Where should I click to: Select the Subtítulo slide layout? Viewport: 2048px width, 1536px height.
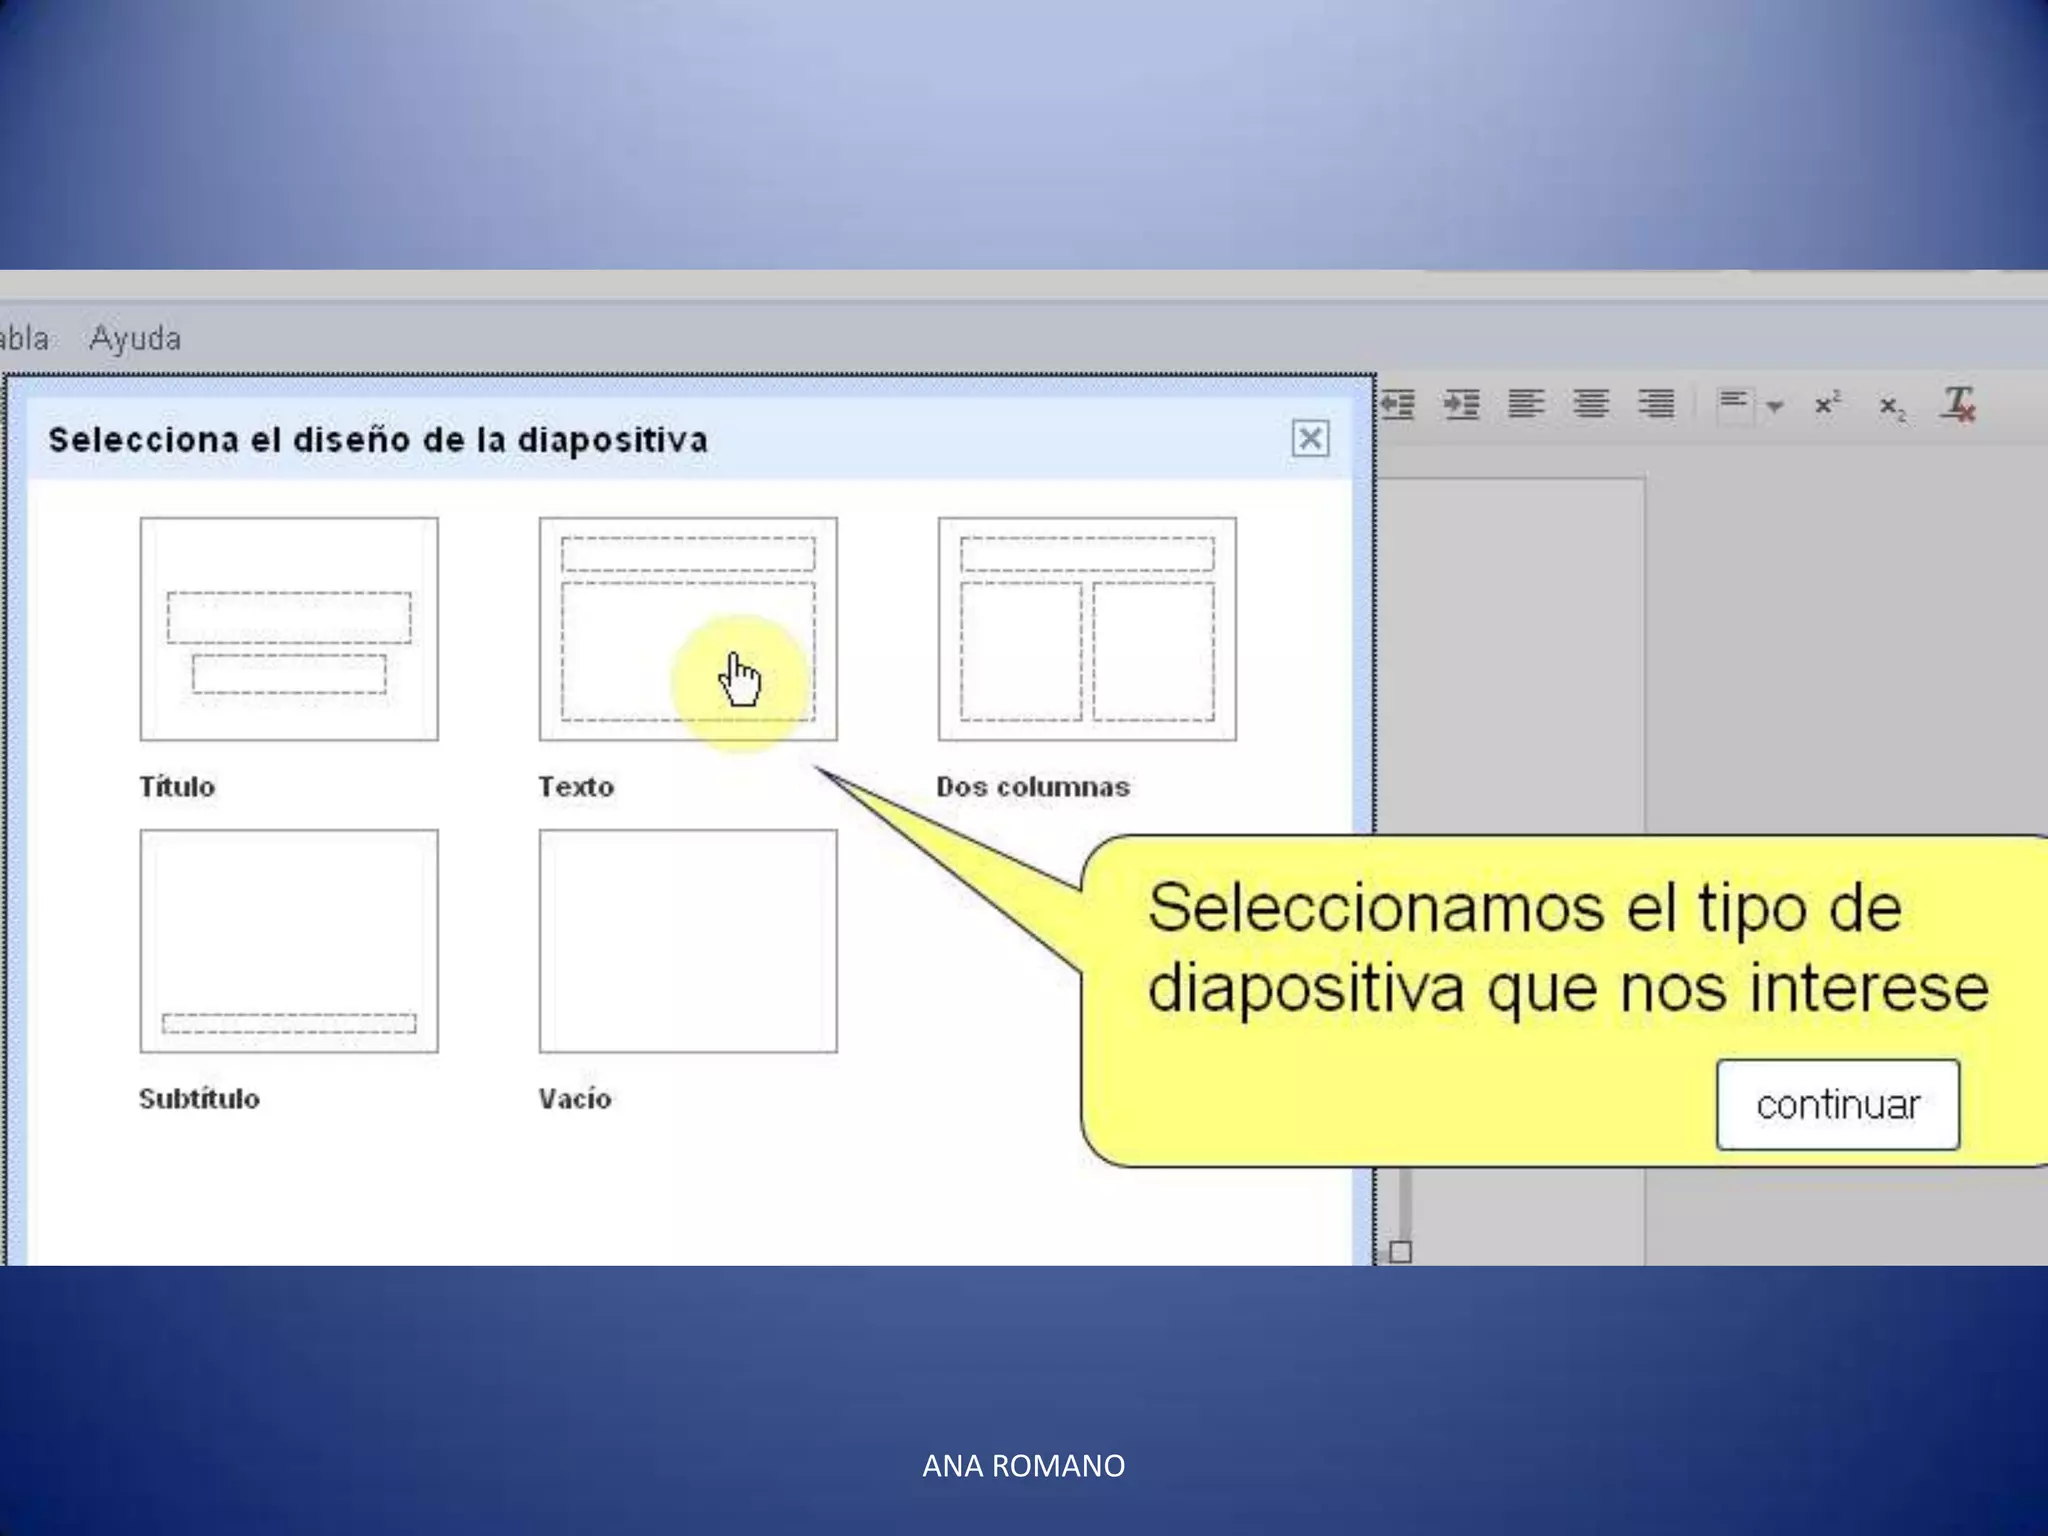click(x=289, y=941)
